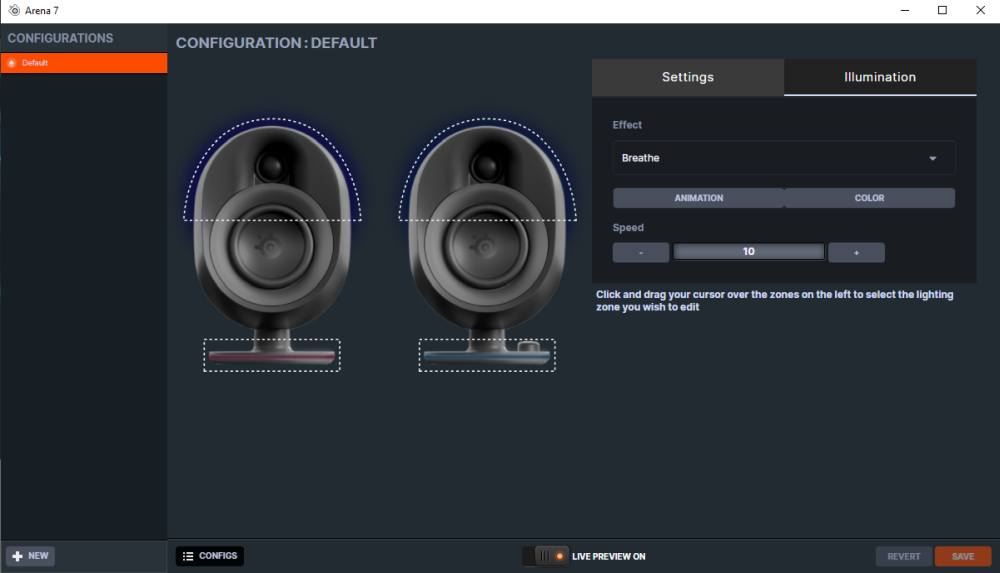1000x573 pixels.
Task: Click the effect dropdown arrow
Action: pyautogui.click(x=932, y=158)
